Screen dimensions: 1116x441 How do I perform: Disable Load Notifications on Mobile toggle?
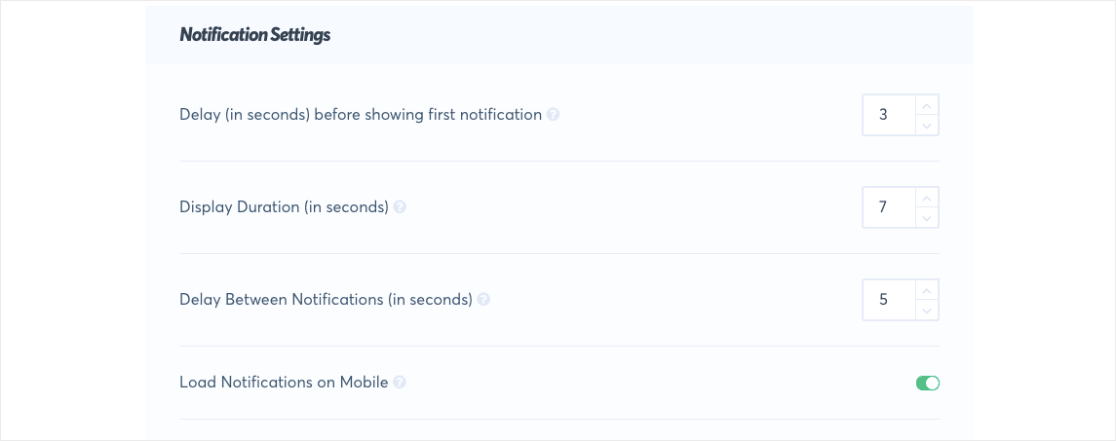[928, 383]
